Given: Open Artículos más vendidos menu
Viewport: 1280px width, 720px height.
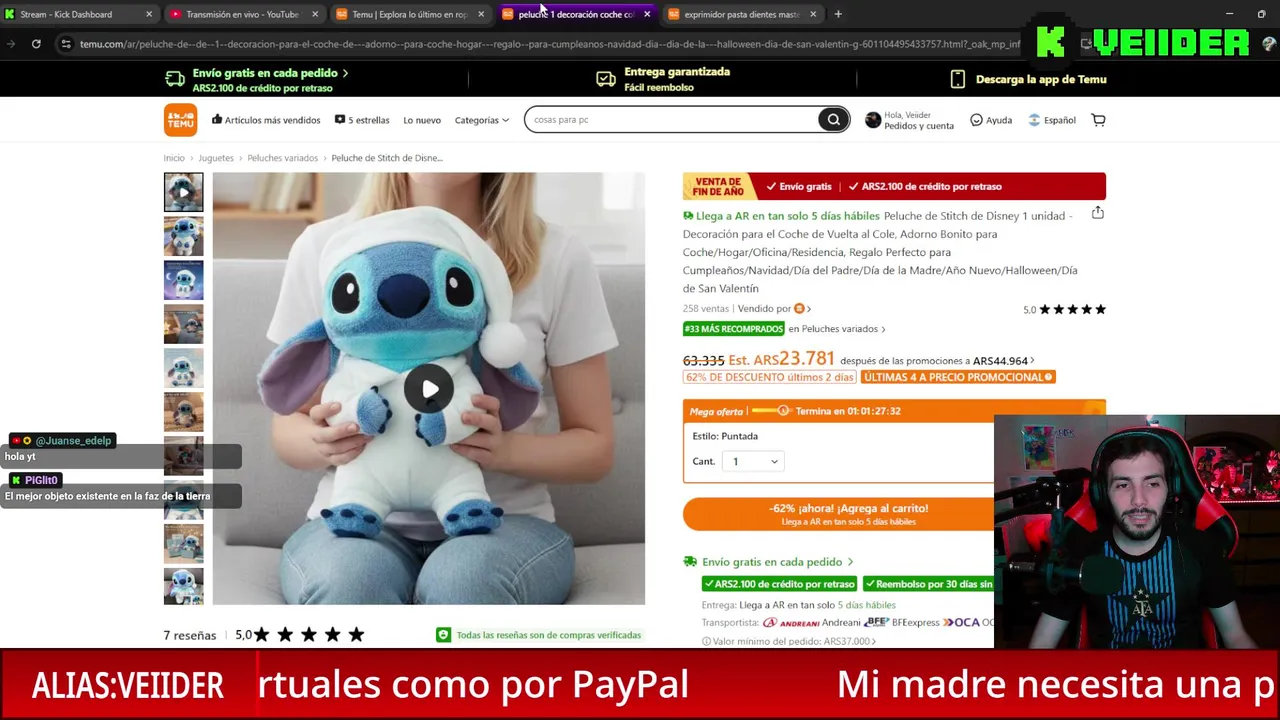Looking at the screenshot, I should (x=266, y=120).
